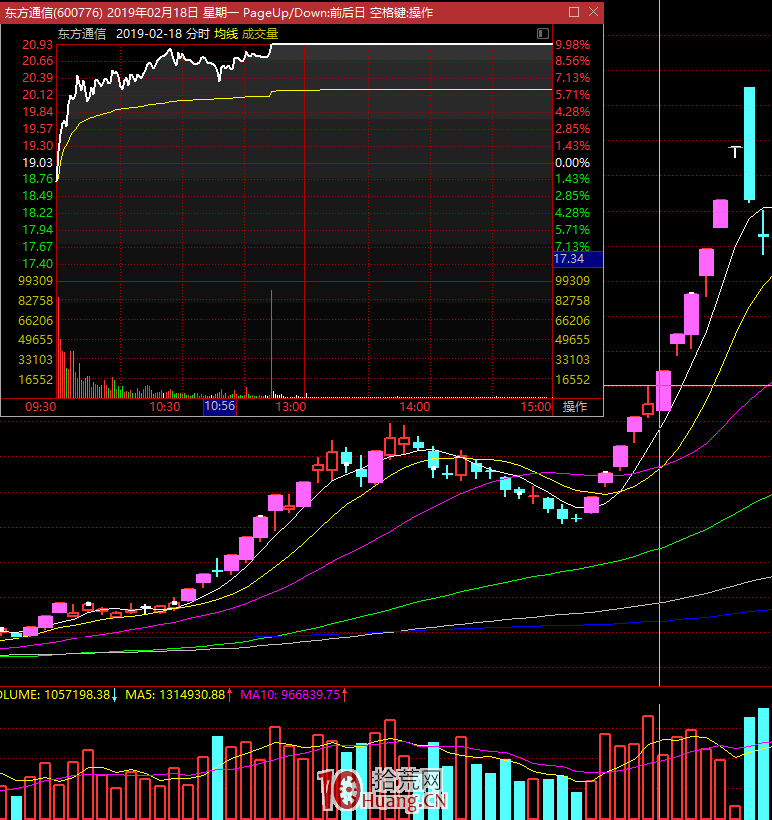Click the 09:30 time axis label
This screenshot has height=820, width=772.
41,407
